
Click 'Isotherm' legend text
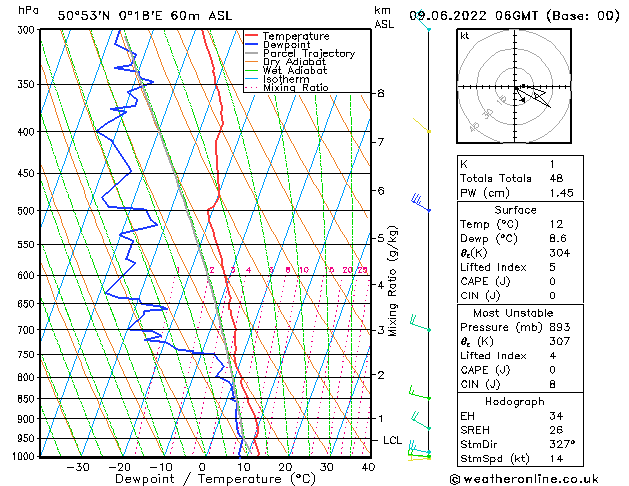click(x=286, y=79)
